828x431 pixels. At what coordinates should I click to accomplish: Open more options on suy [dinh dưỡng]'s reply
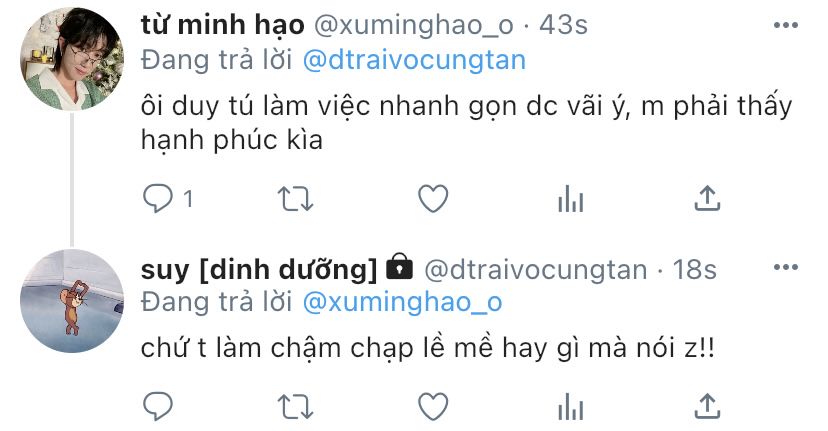[786, 267]
